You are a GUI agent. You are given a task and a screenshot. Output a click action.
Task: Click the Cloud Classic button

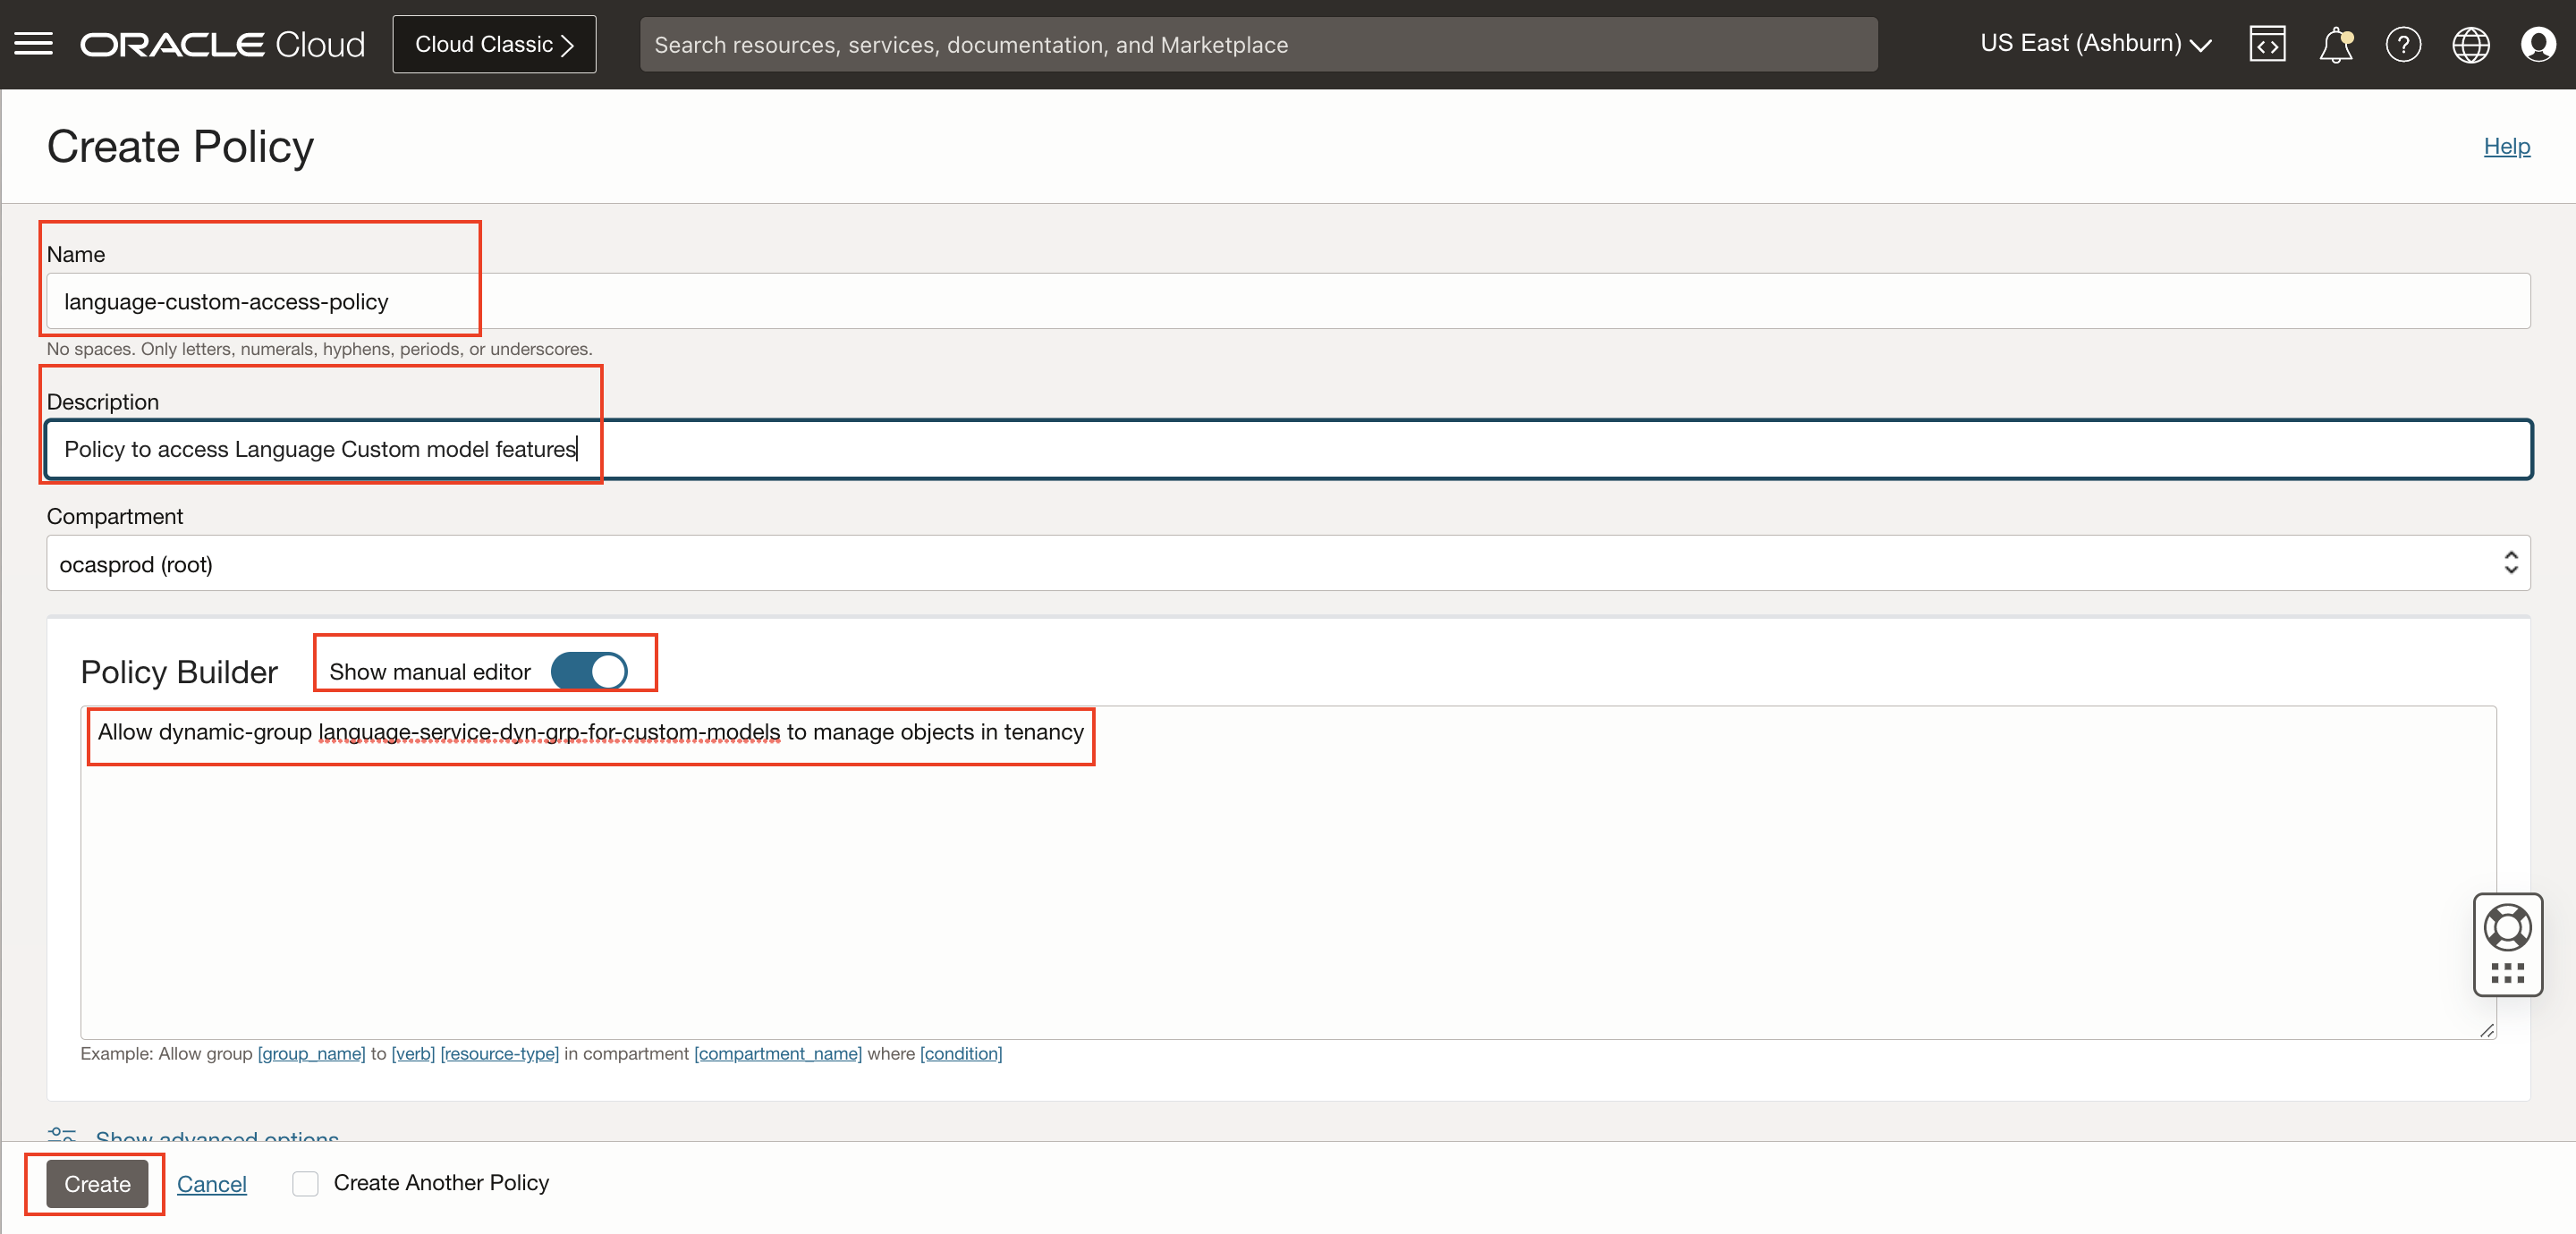494,44
